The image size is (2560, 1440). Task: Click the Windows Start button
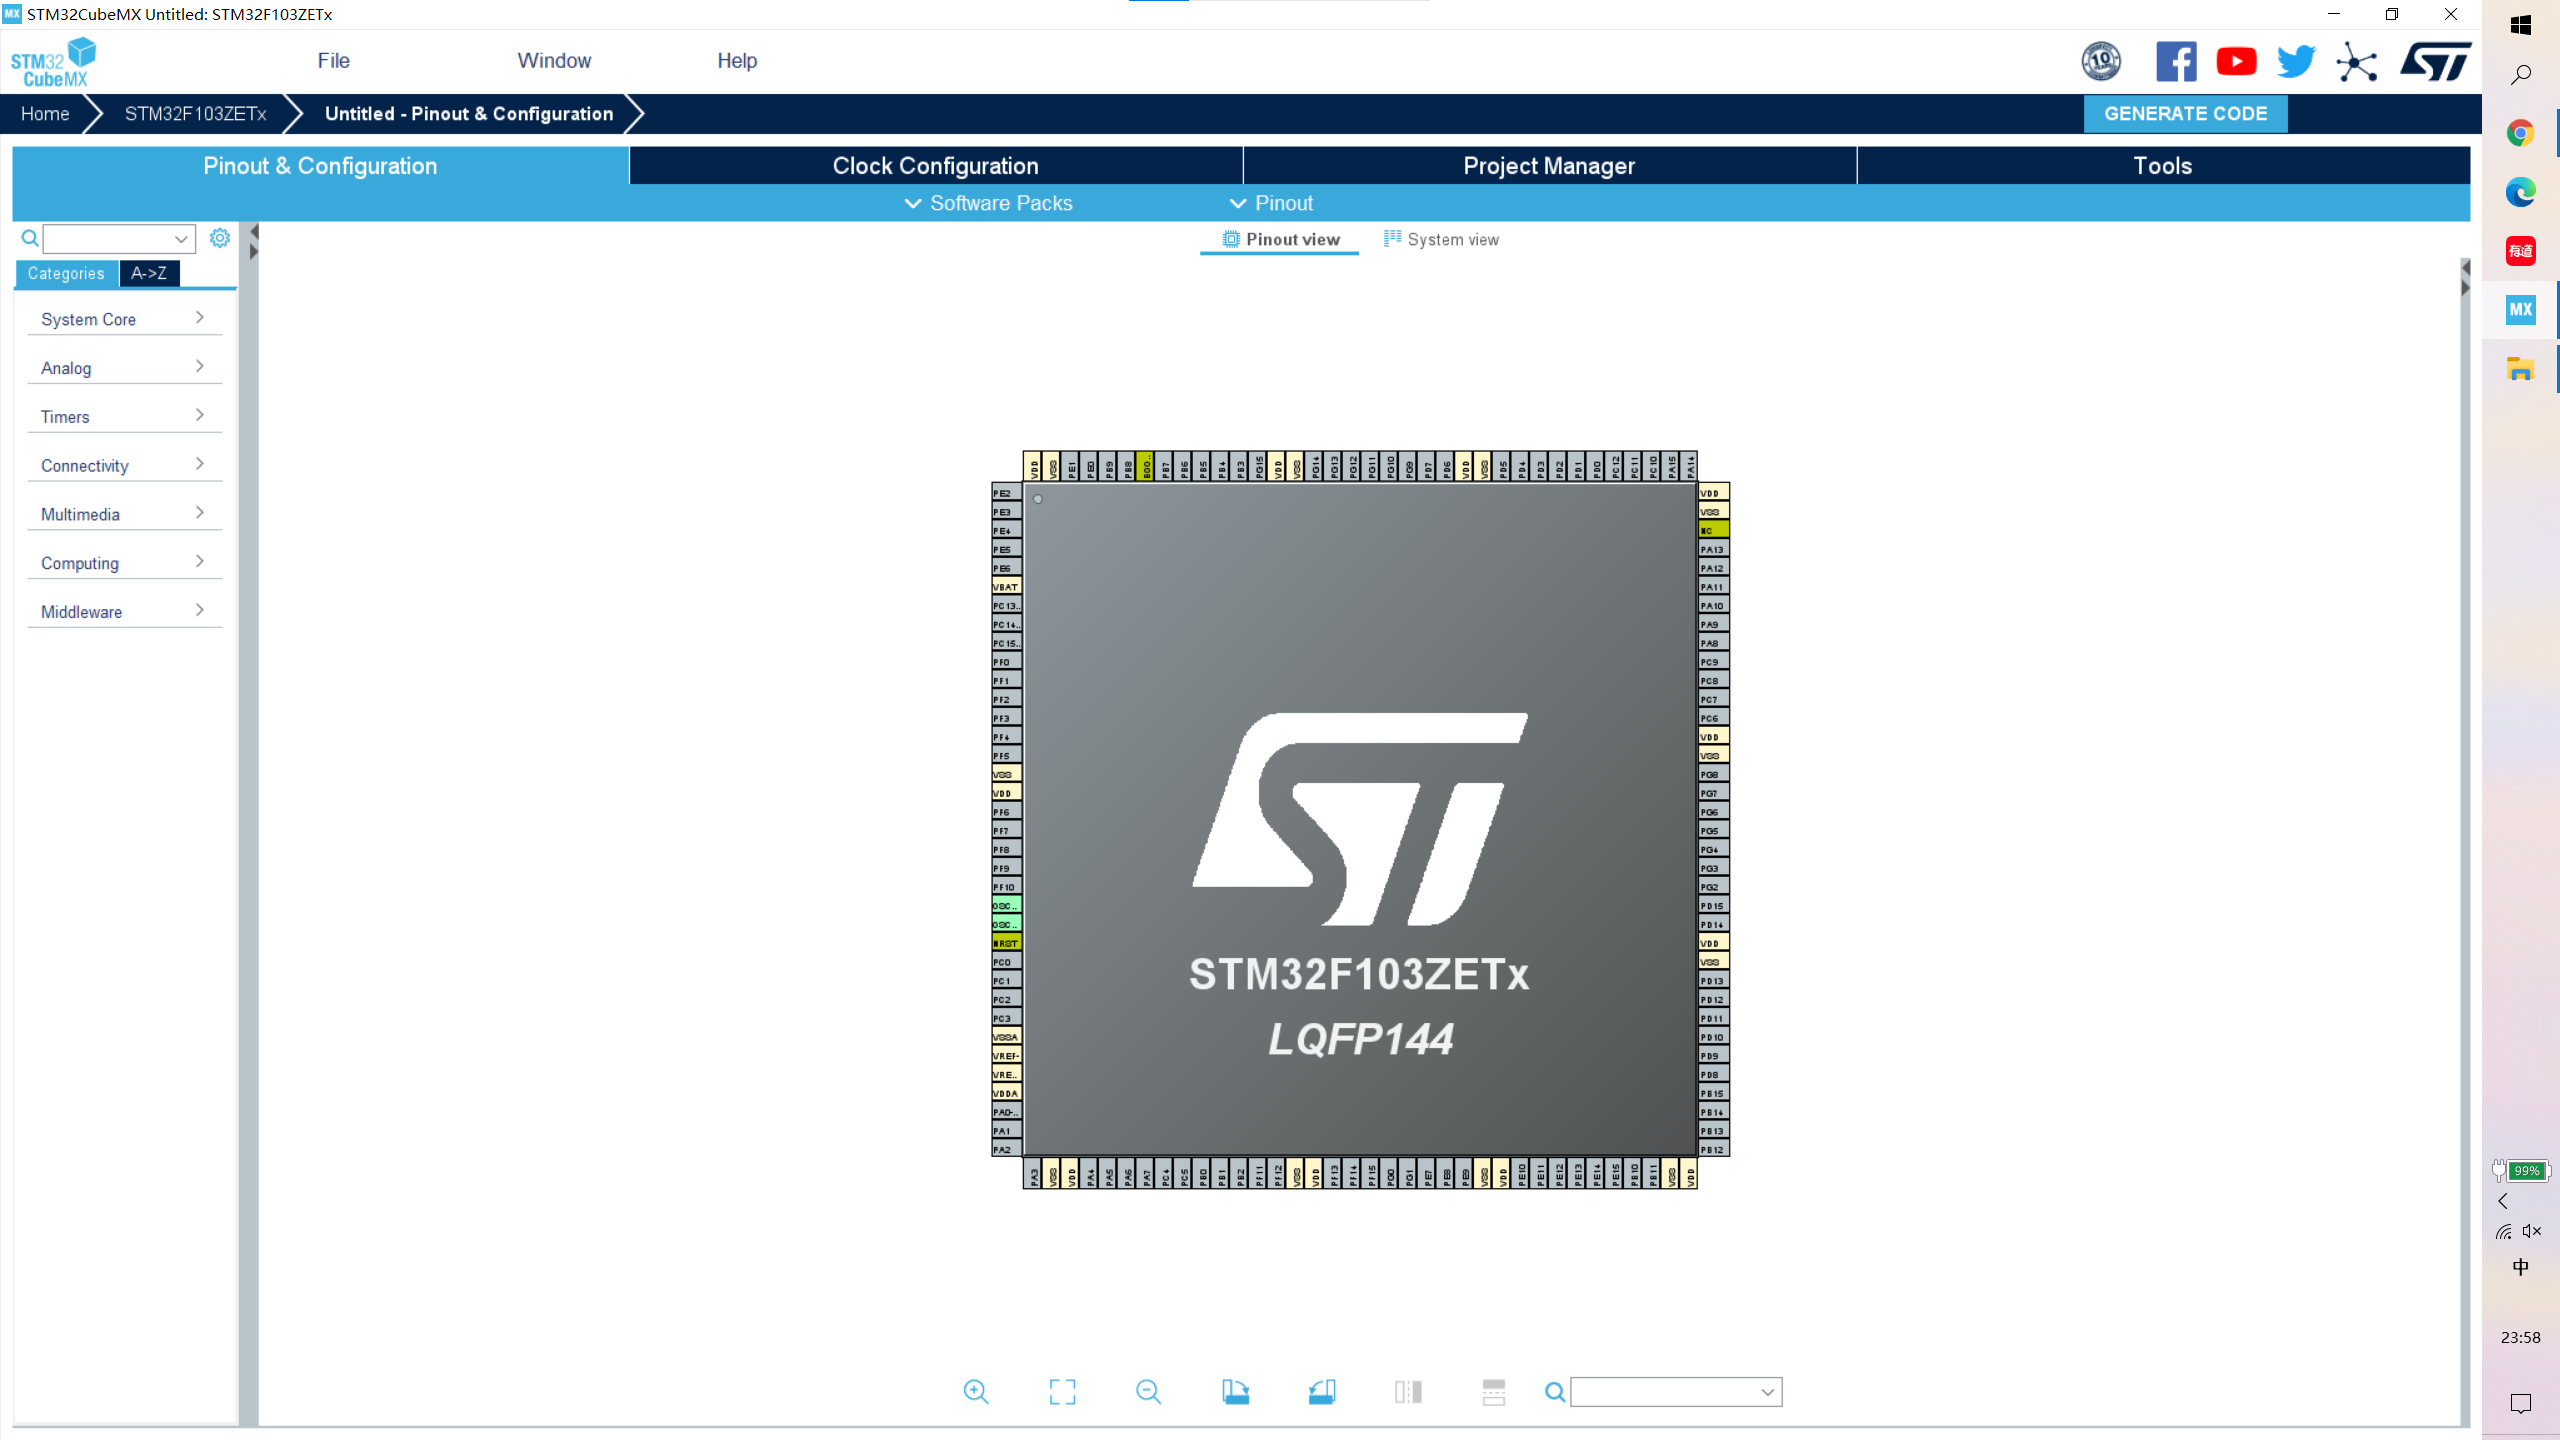(2520, 25)
